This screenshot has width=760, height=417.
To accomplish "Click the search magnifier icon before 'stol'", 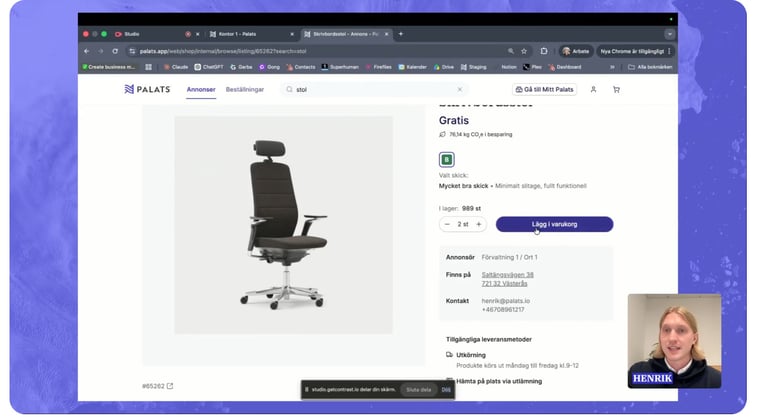I will pyautogui.click(x=289, y=90).
